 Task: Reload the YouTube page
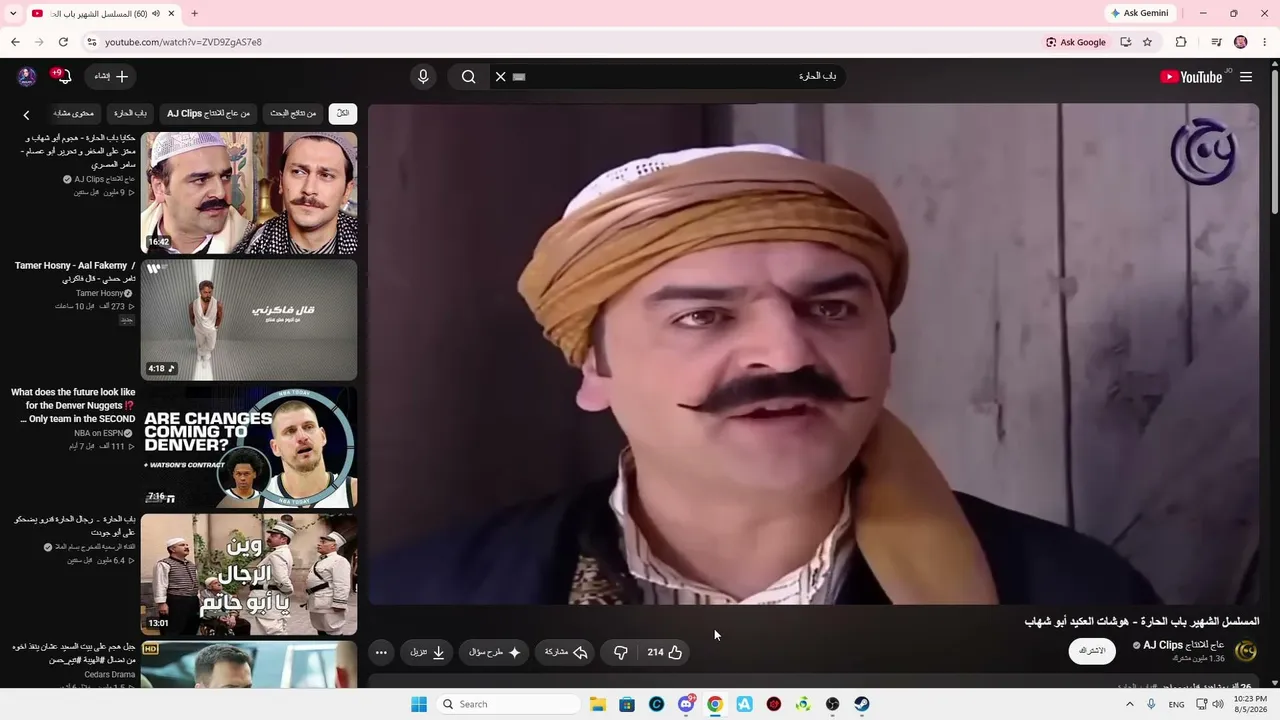click(63, 42)
